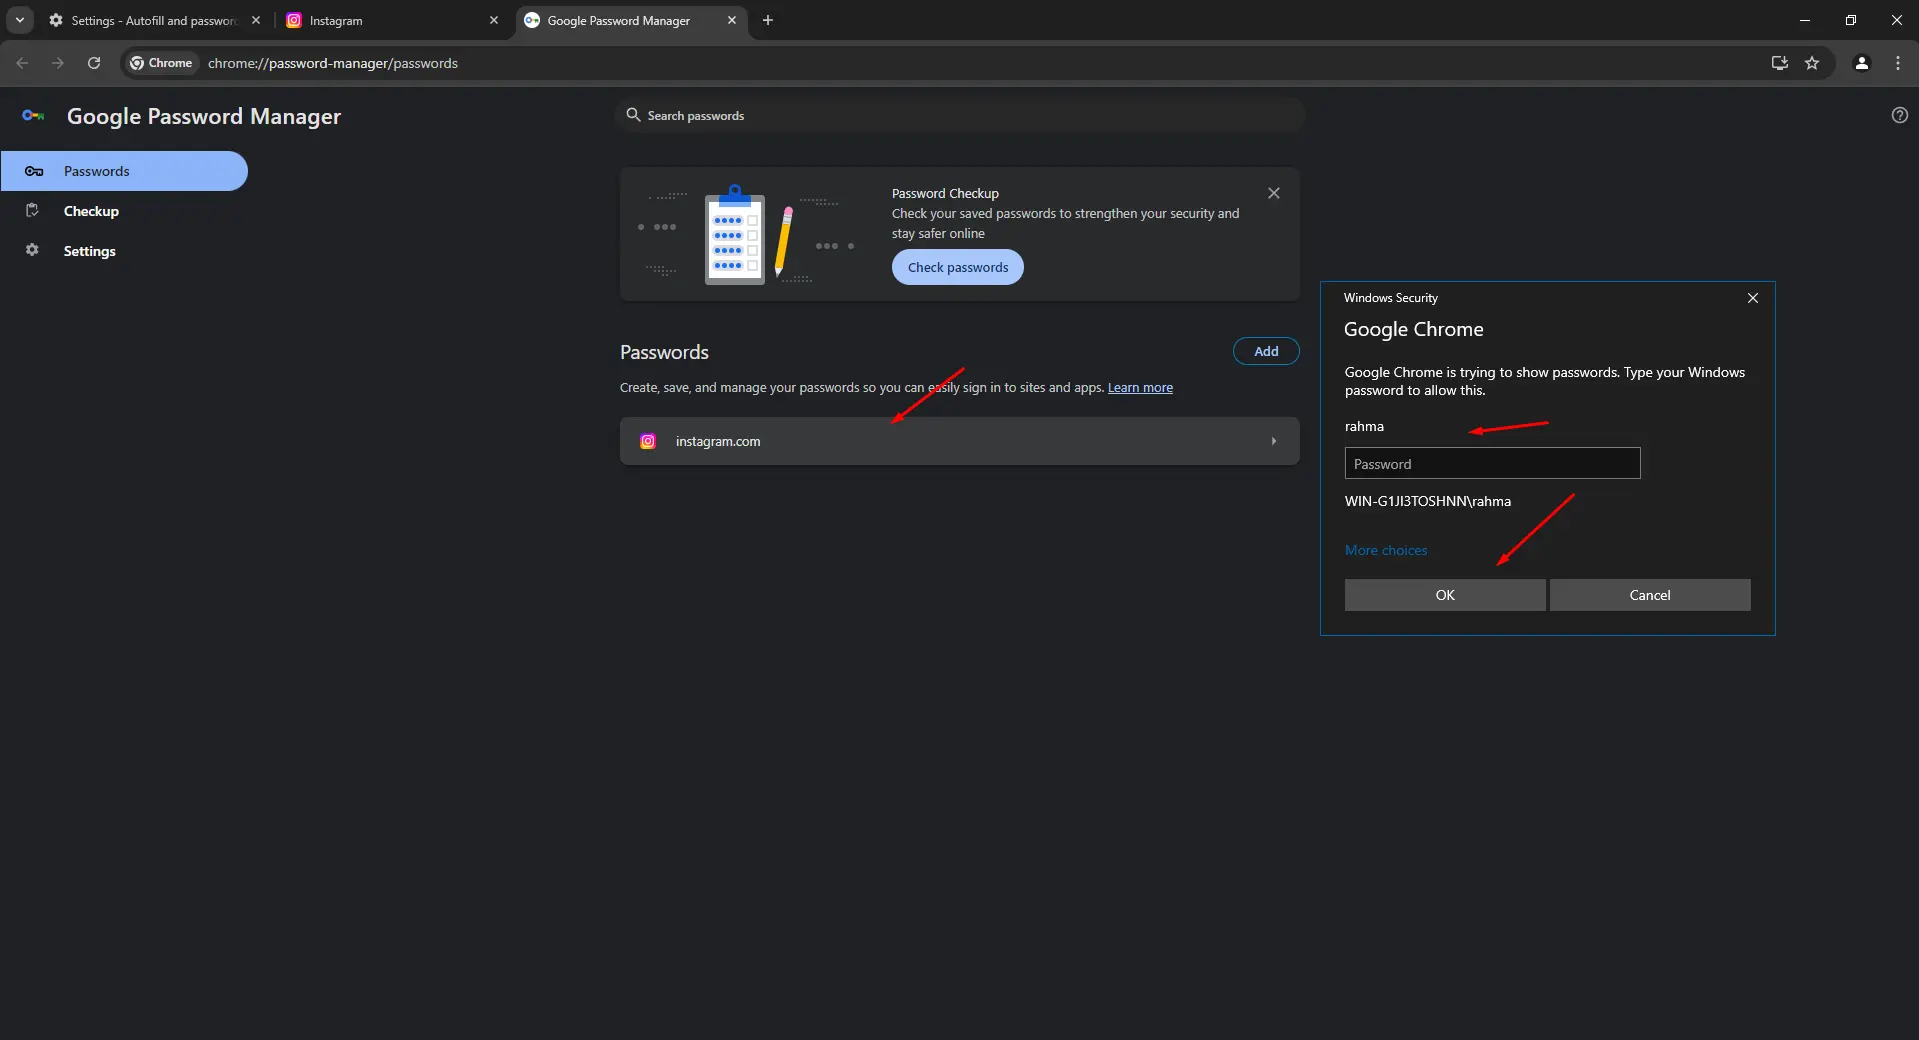Go forward to next page
This screenshot has height=1040, width=1919.
(58, 63)
